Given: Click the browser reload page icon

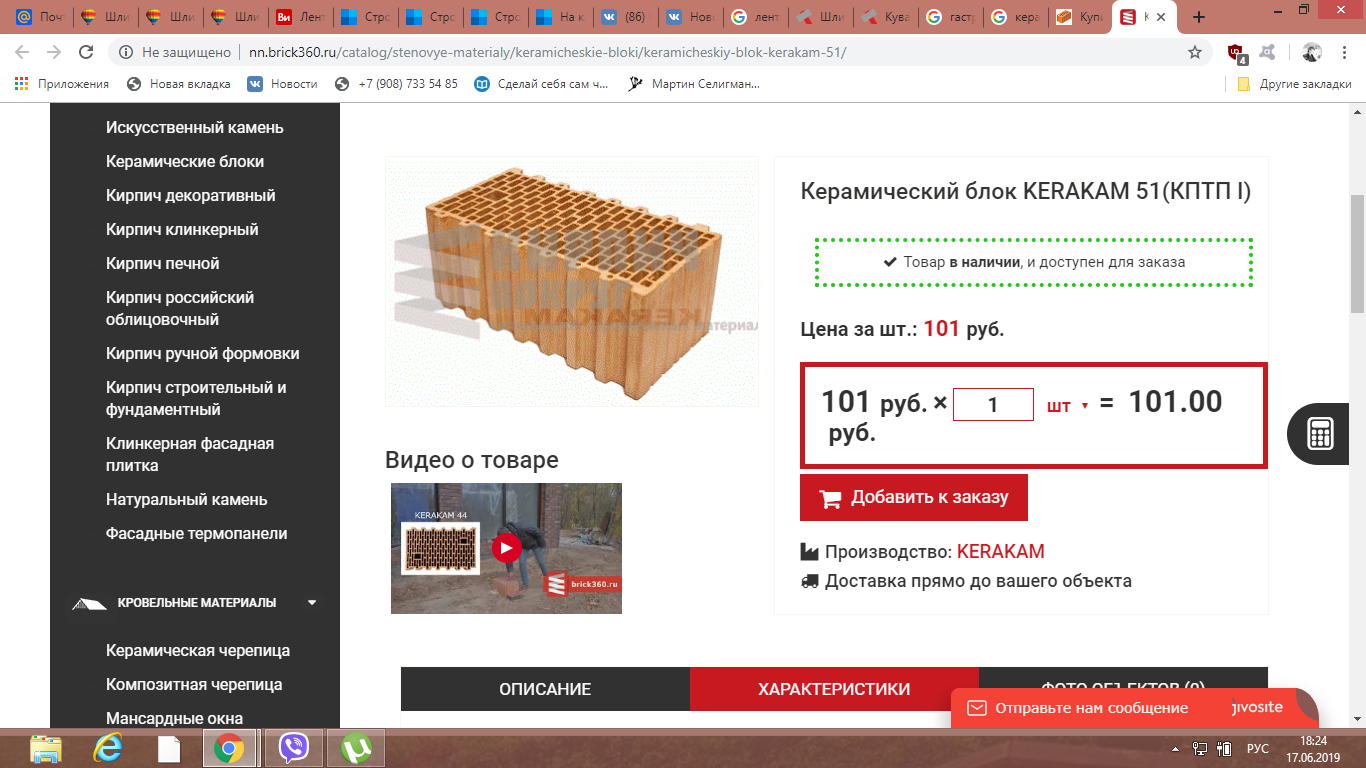Looking at the screenshot, I should click(x=86, y=52).
